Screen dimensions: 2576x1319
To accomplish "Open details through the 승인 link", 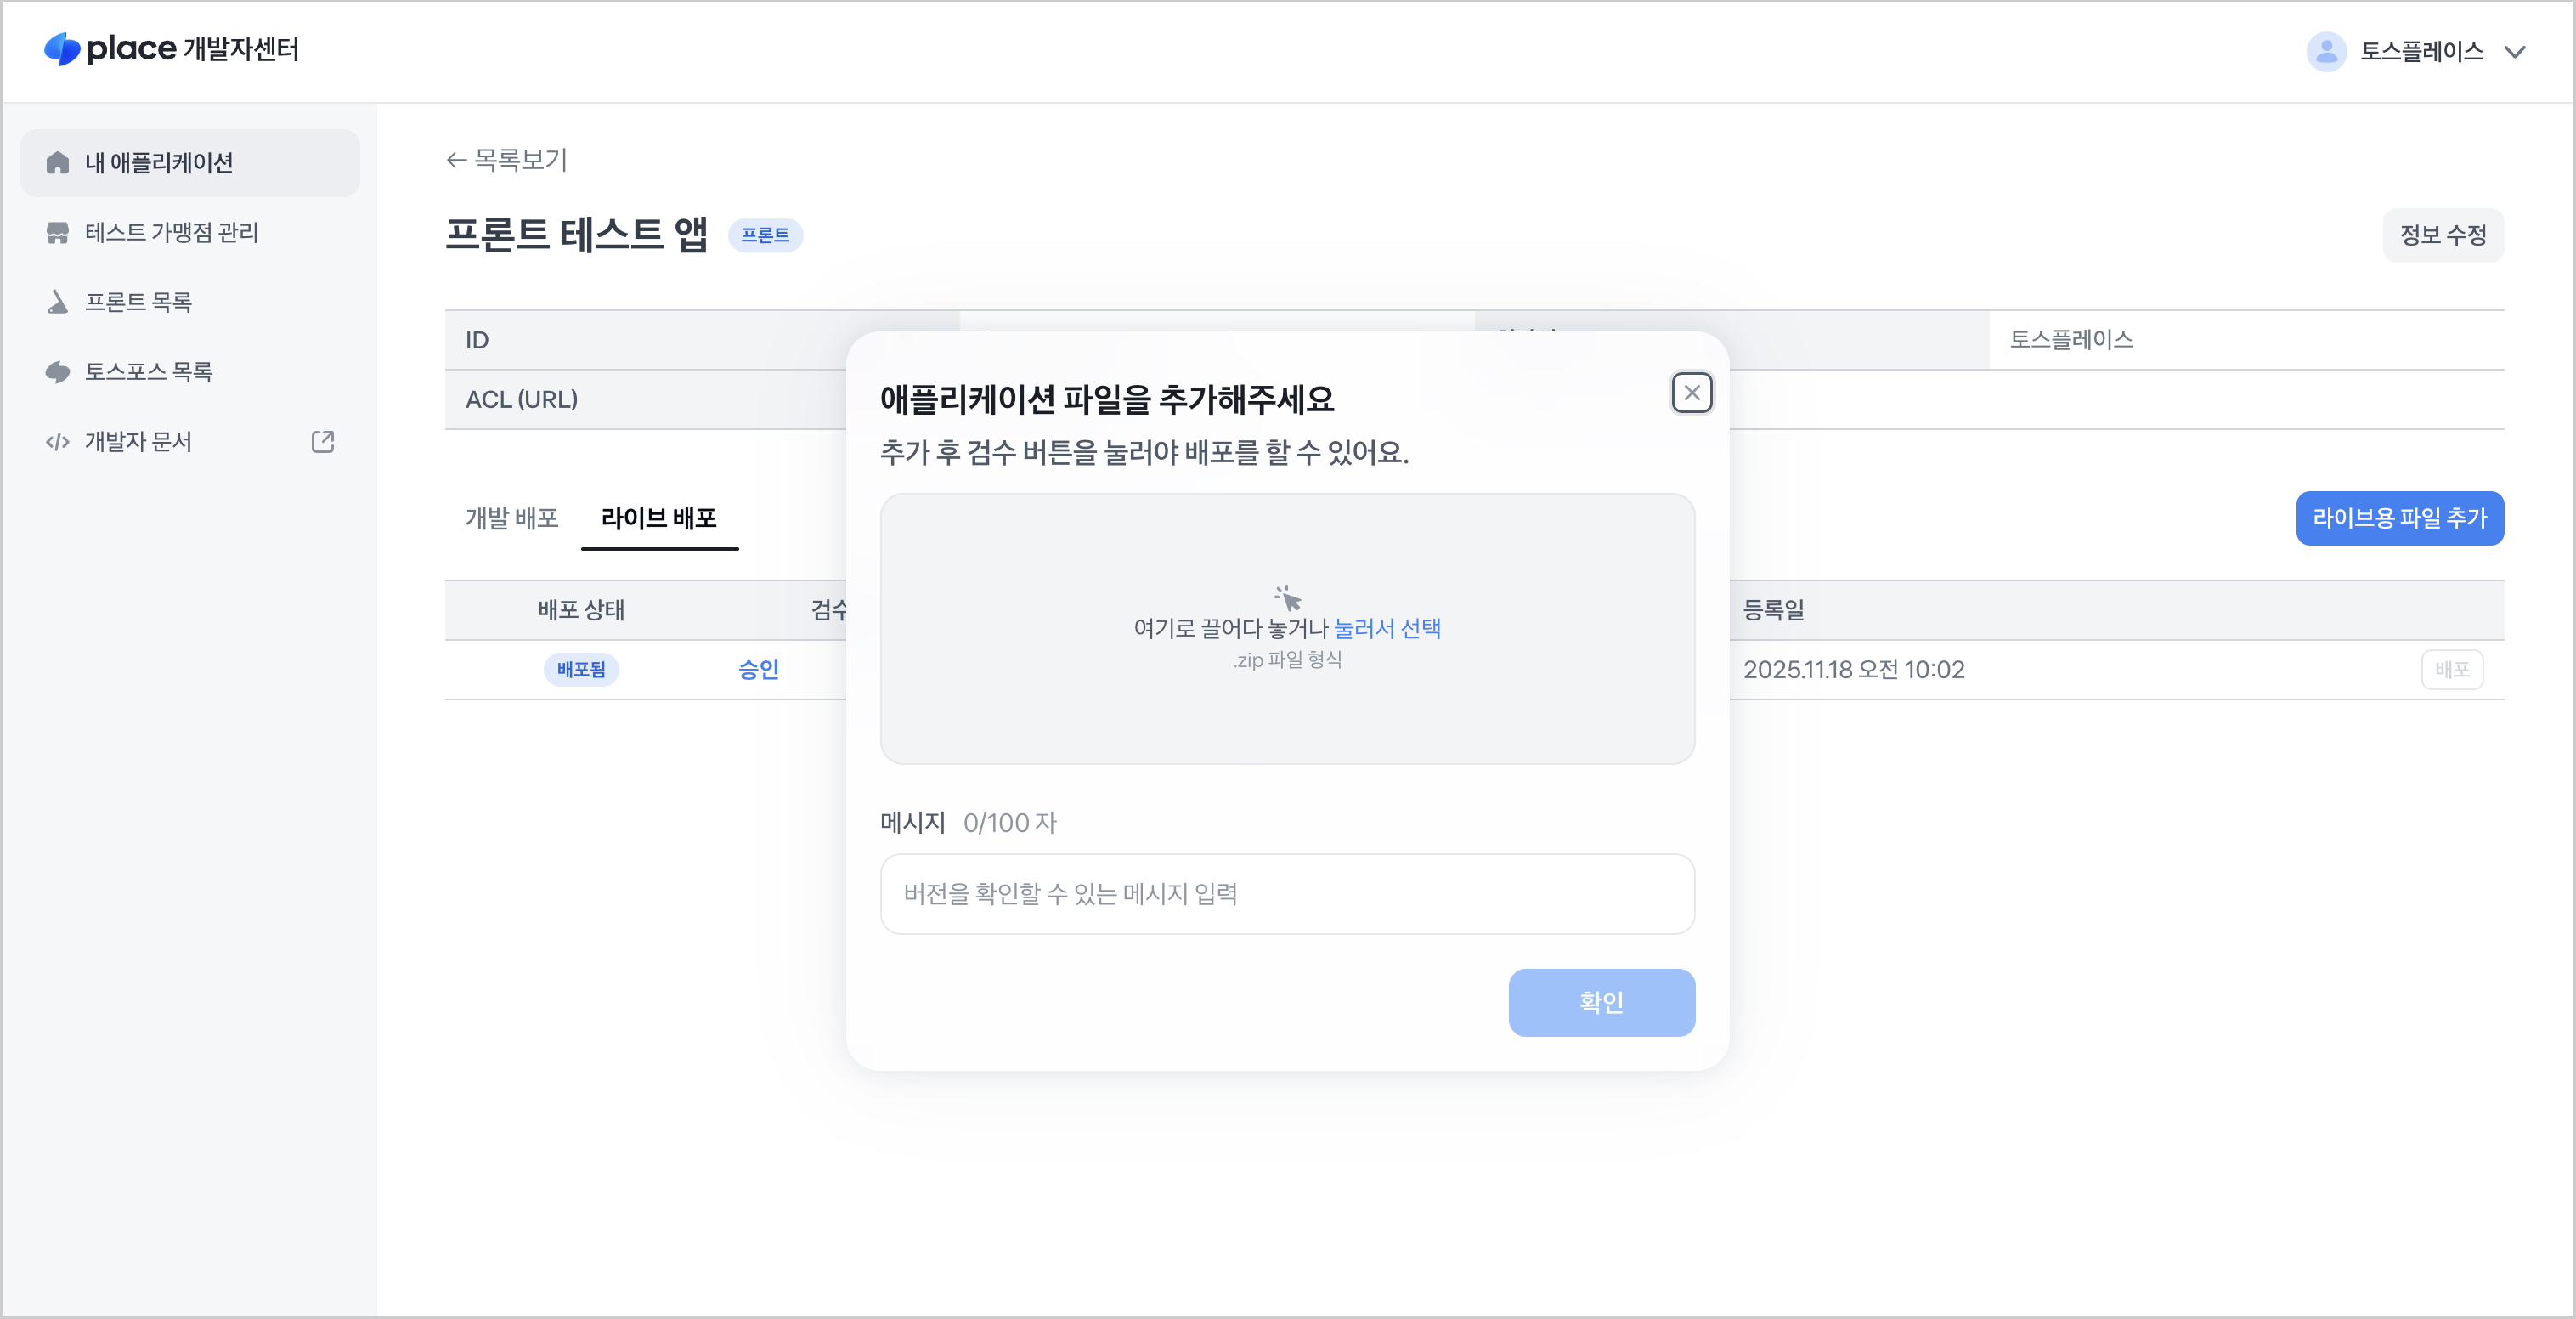I will (x=759, y=670).
